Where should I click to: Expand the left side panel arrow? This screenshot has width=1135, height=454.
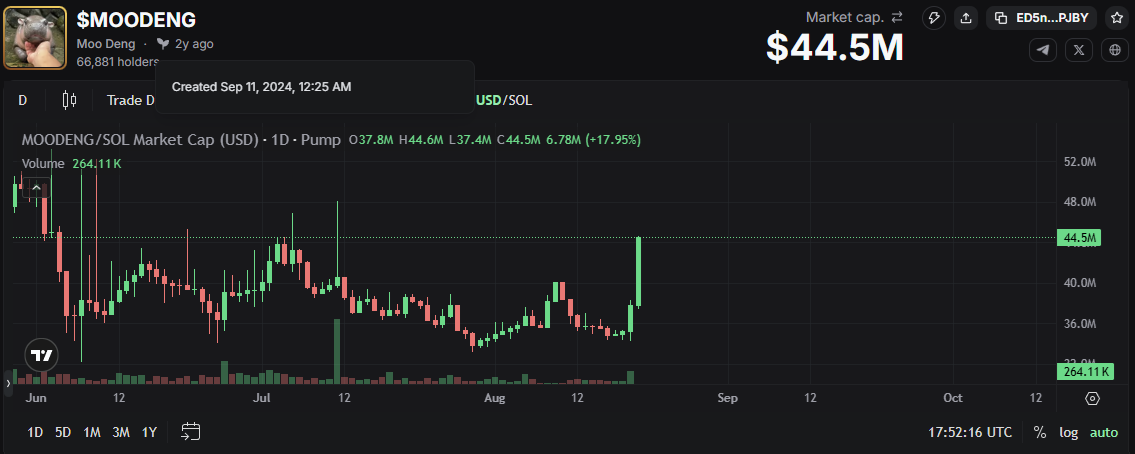coord(8,382)
